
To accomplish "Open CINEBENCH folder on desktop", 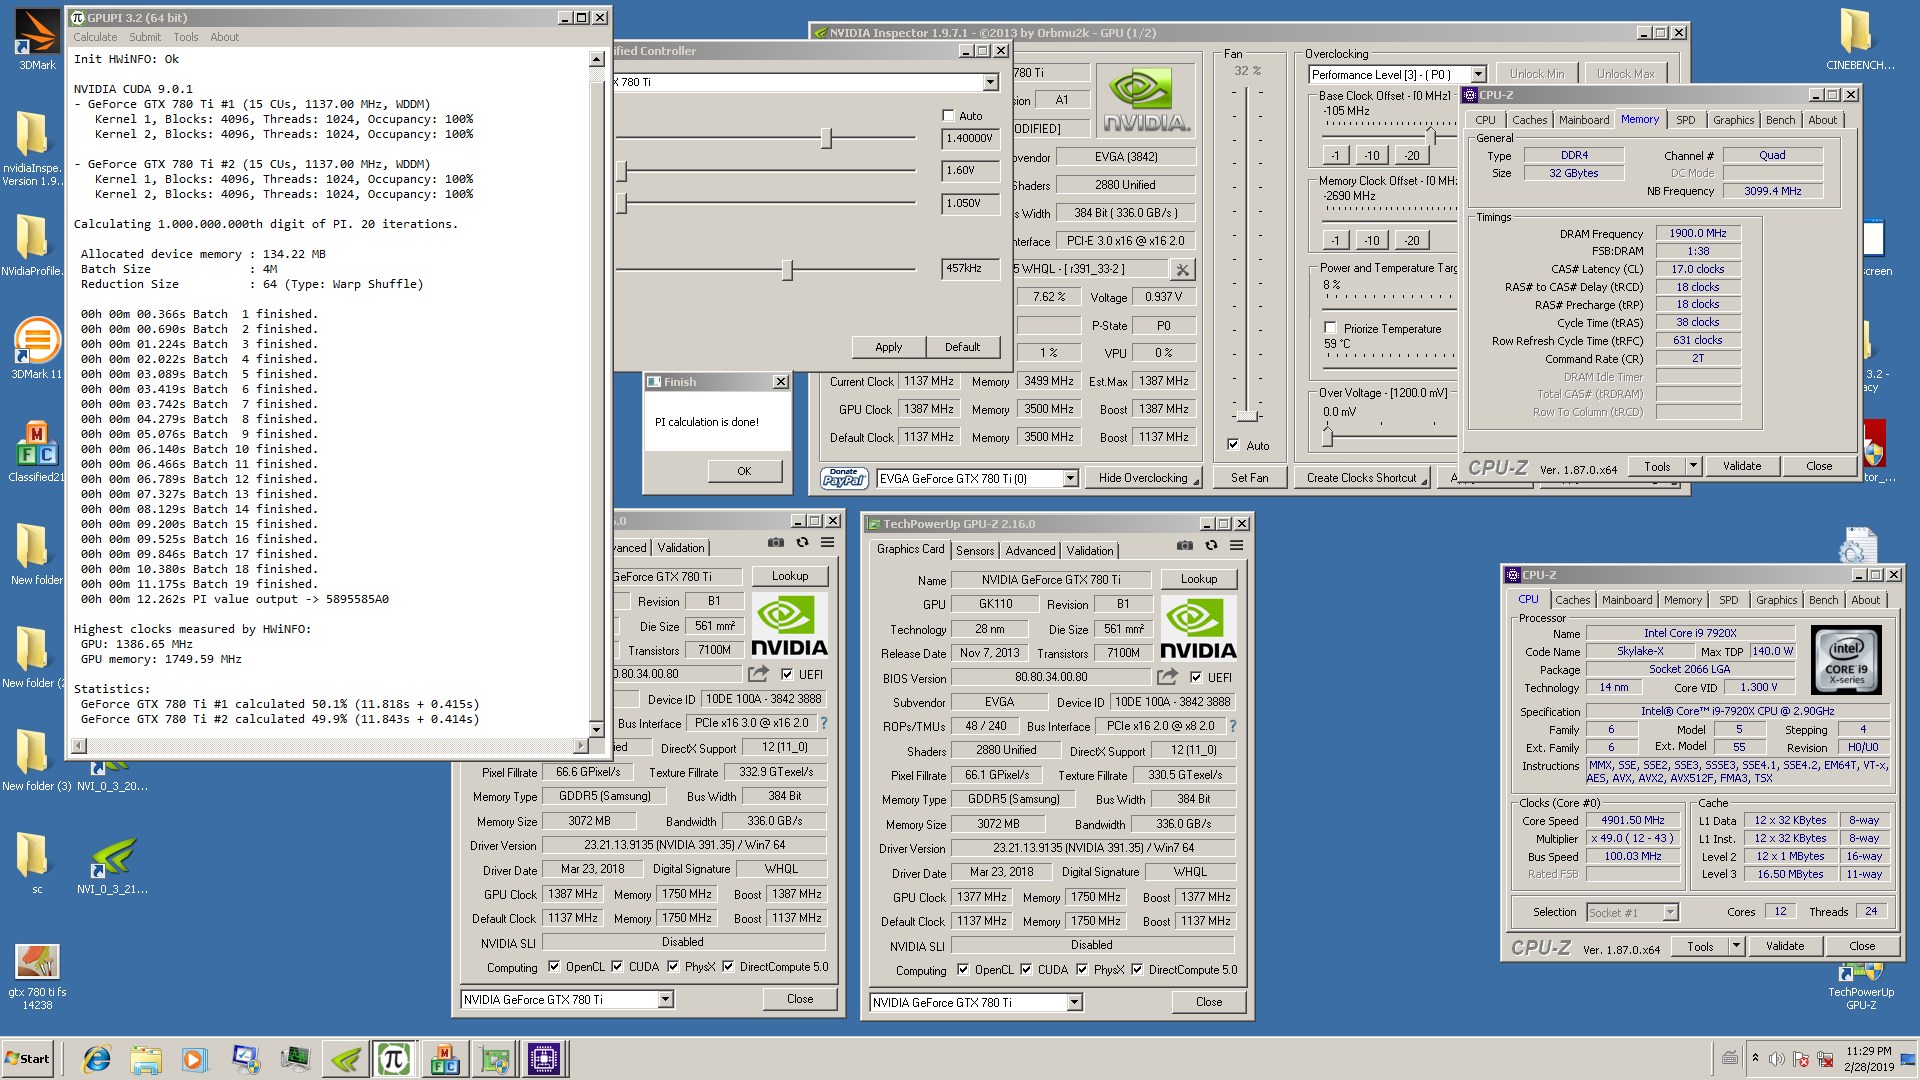I will pos(1859,40).
